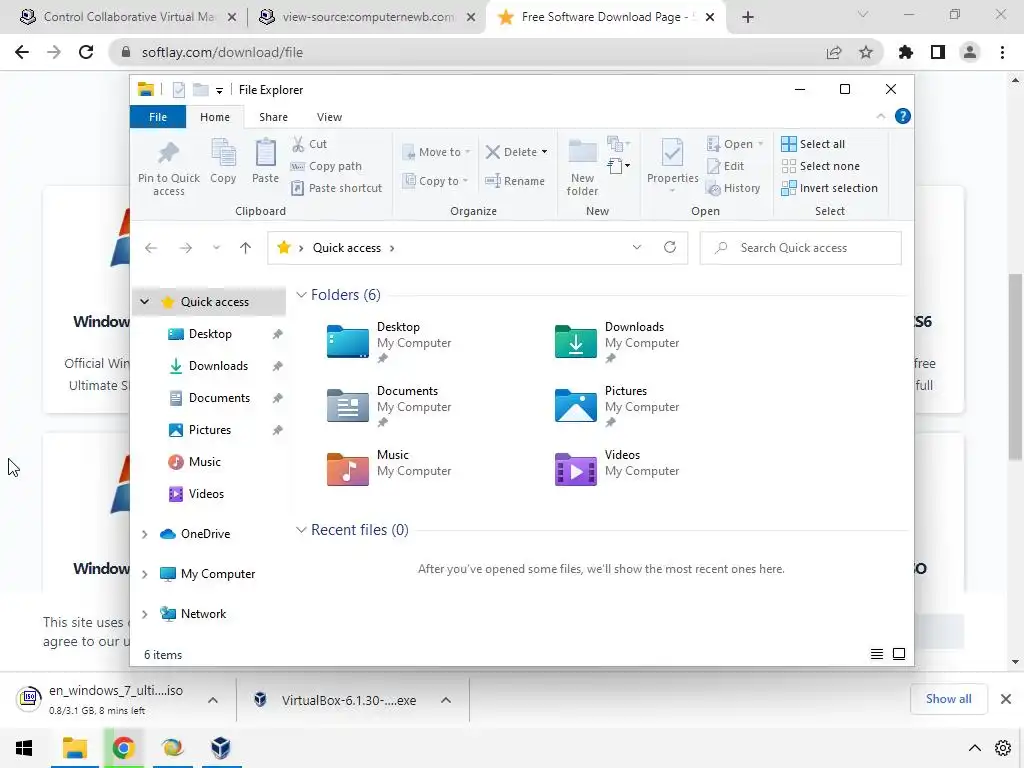Open the Delete dropdown in Organize group

[x=517, y=152]
